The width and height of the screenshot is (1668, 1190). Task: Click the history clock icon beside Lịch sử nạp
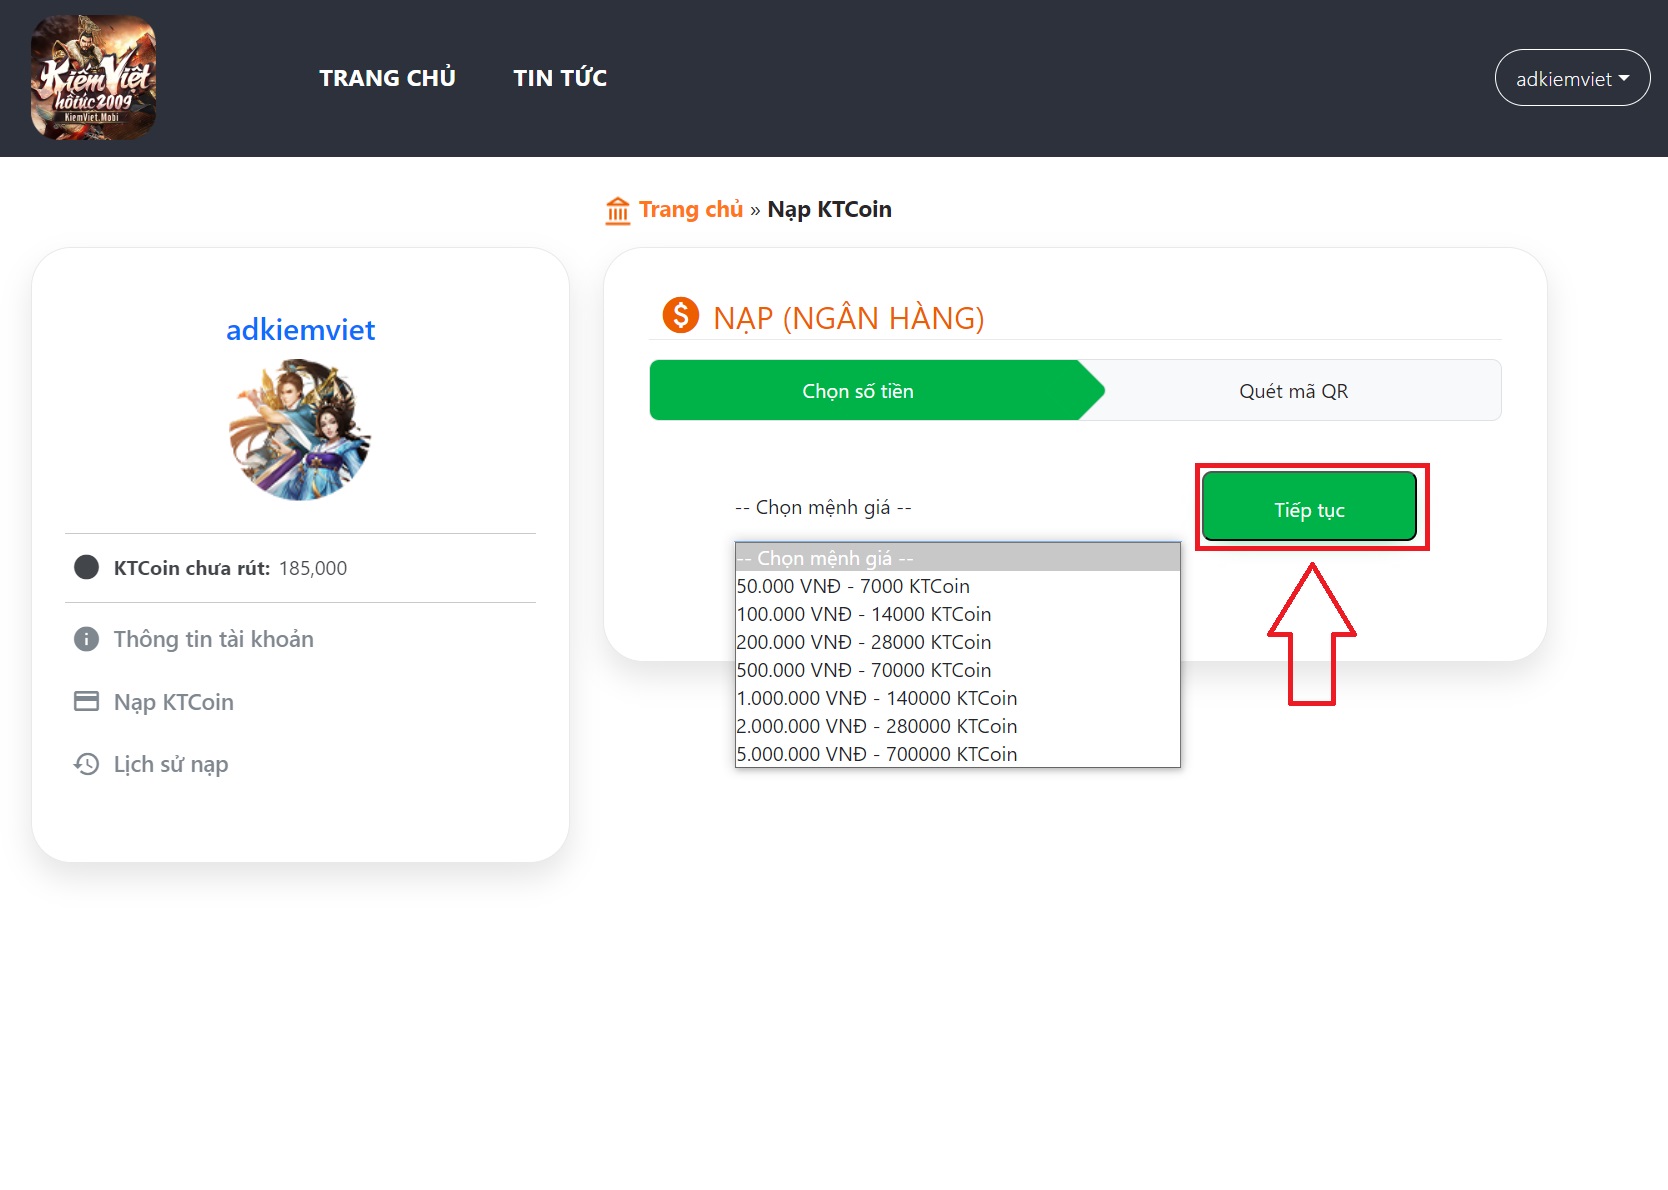[x=87, y=764]
